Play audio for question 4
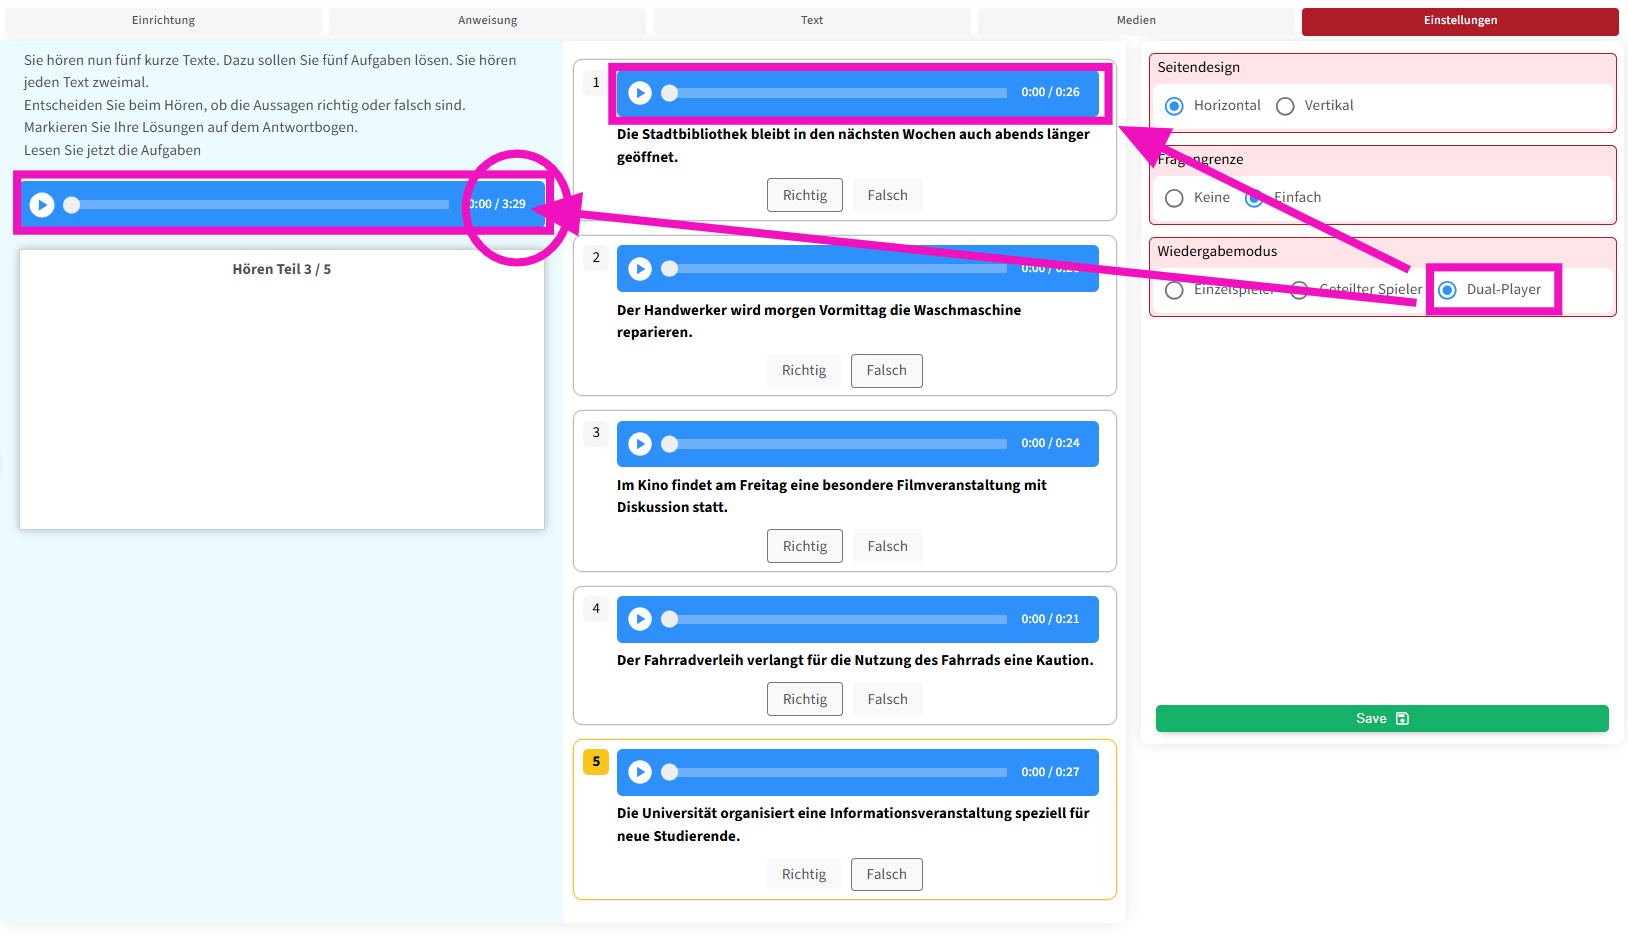This screenshot has height=938, width=1628. (x=640, y=620)
